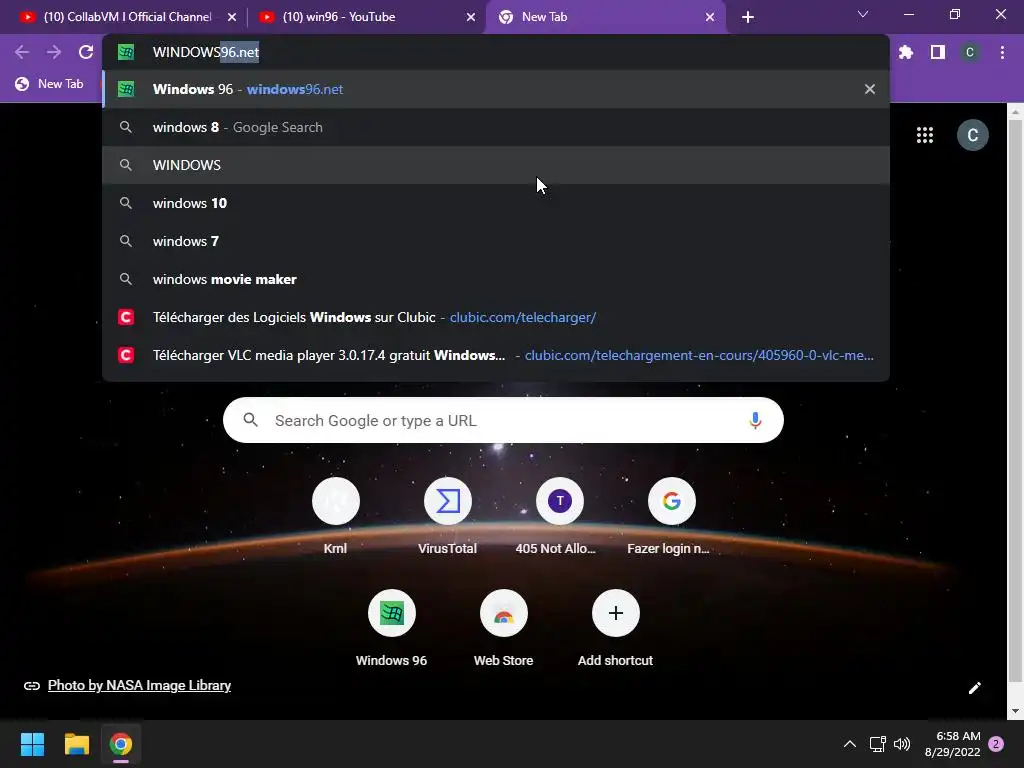The height and width of the screenshot is (768, 1024).
Task: Open the Chrome three-dot menu
Action: pos(1002,52)
